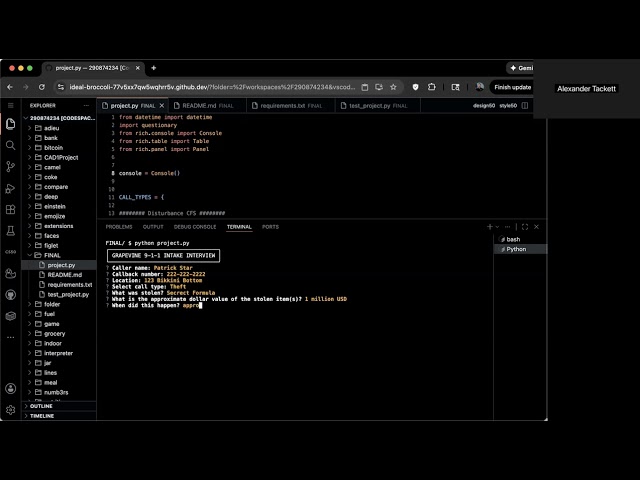Collapse the 290874234 codespace root

tap(60, 118)
